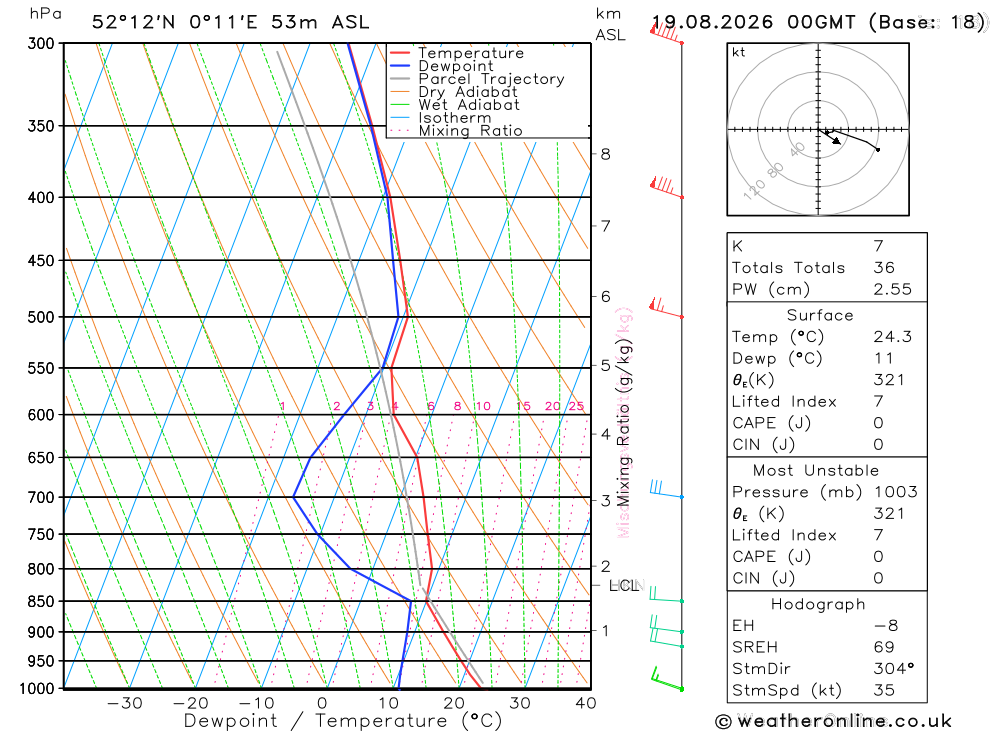Click the date '19.08.2026 00GMT (Base: 18)'
This screenshot has height=733, width=1000.
pos(818,22)
